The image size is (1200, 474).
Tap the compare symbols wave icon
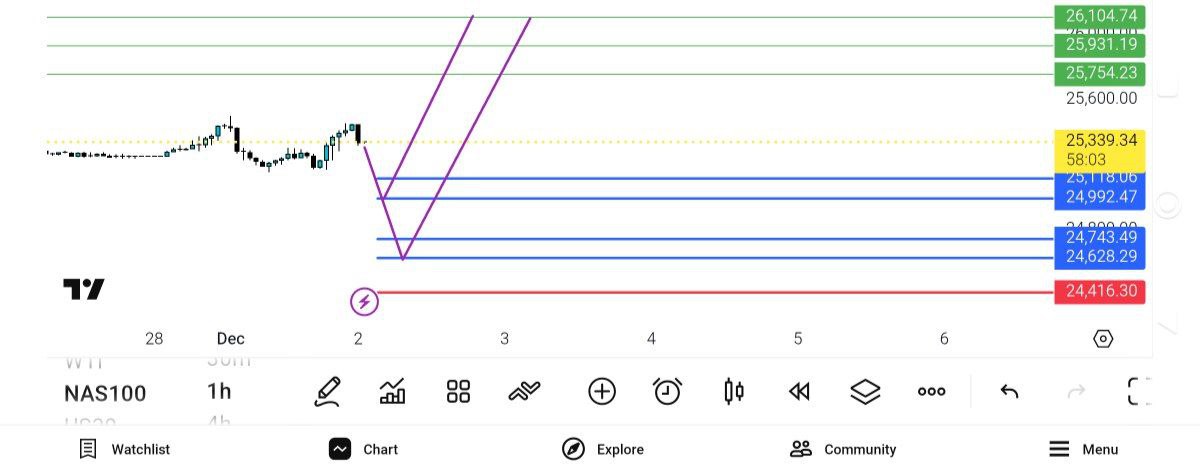pos(525,392)
